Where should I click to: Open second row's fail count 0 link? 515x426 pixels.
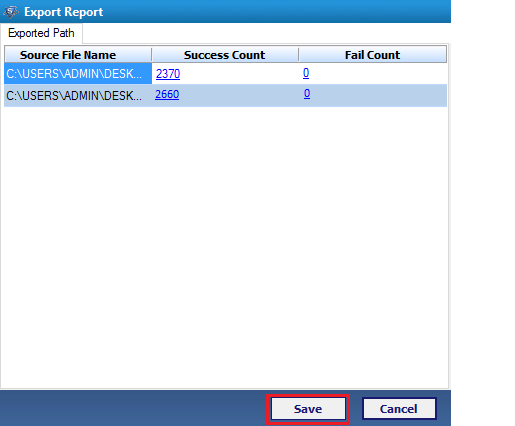point(307,94)
